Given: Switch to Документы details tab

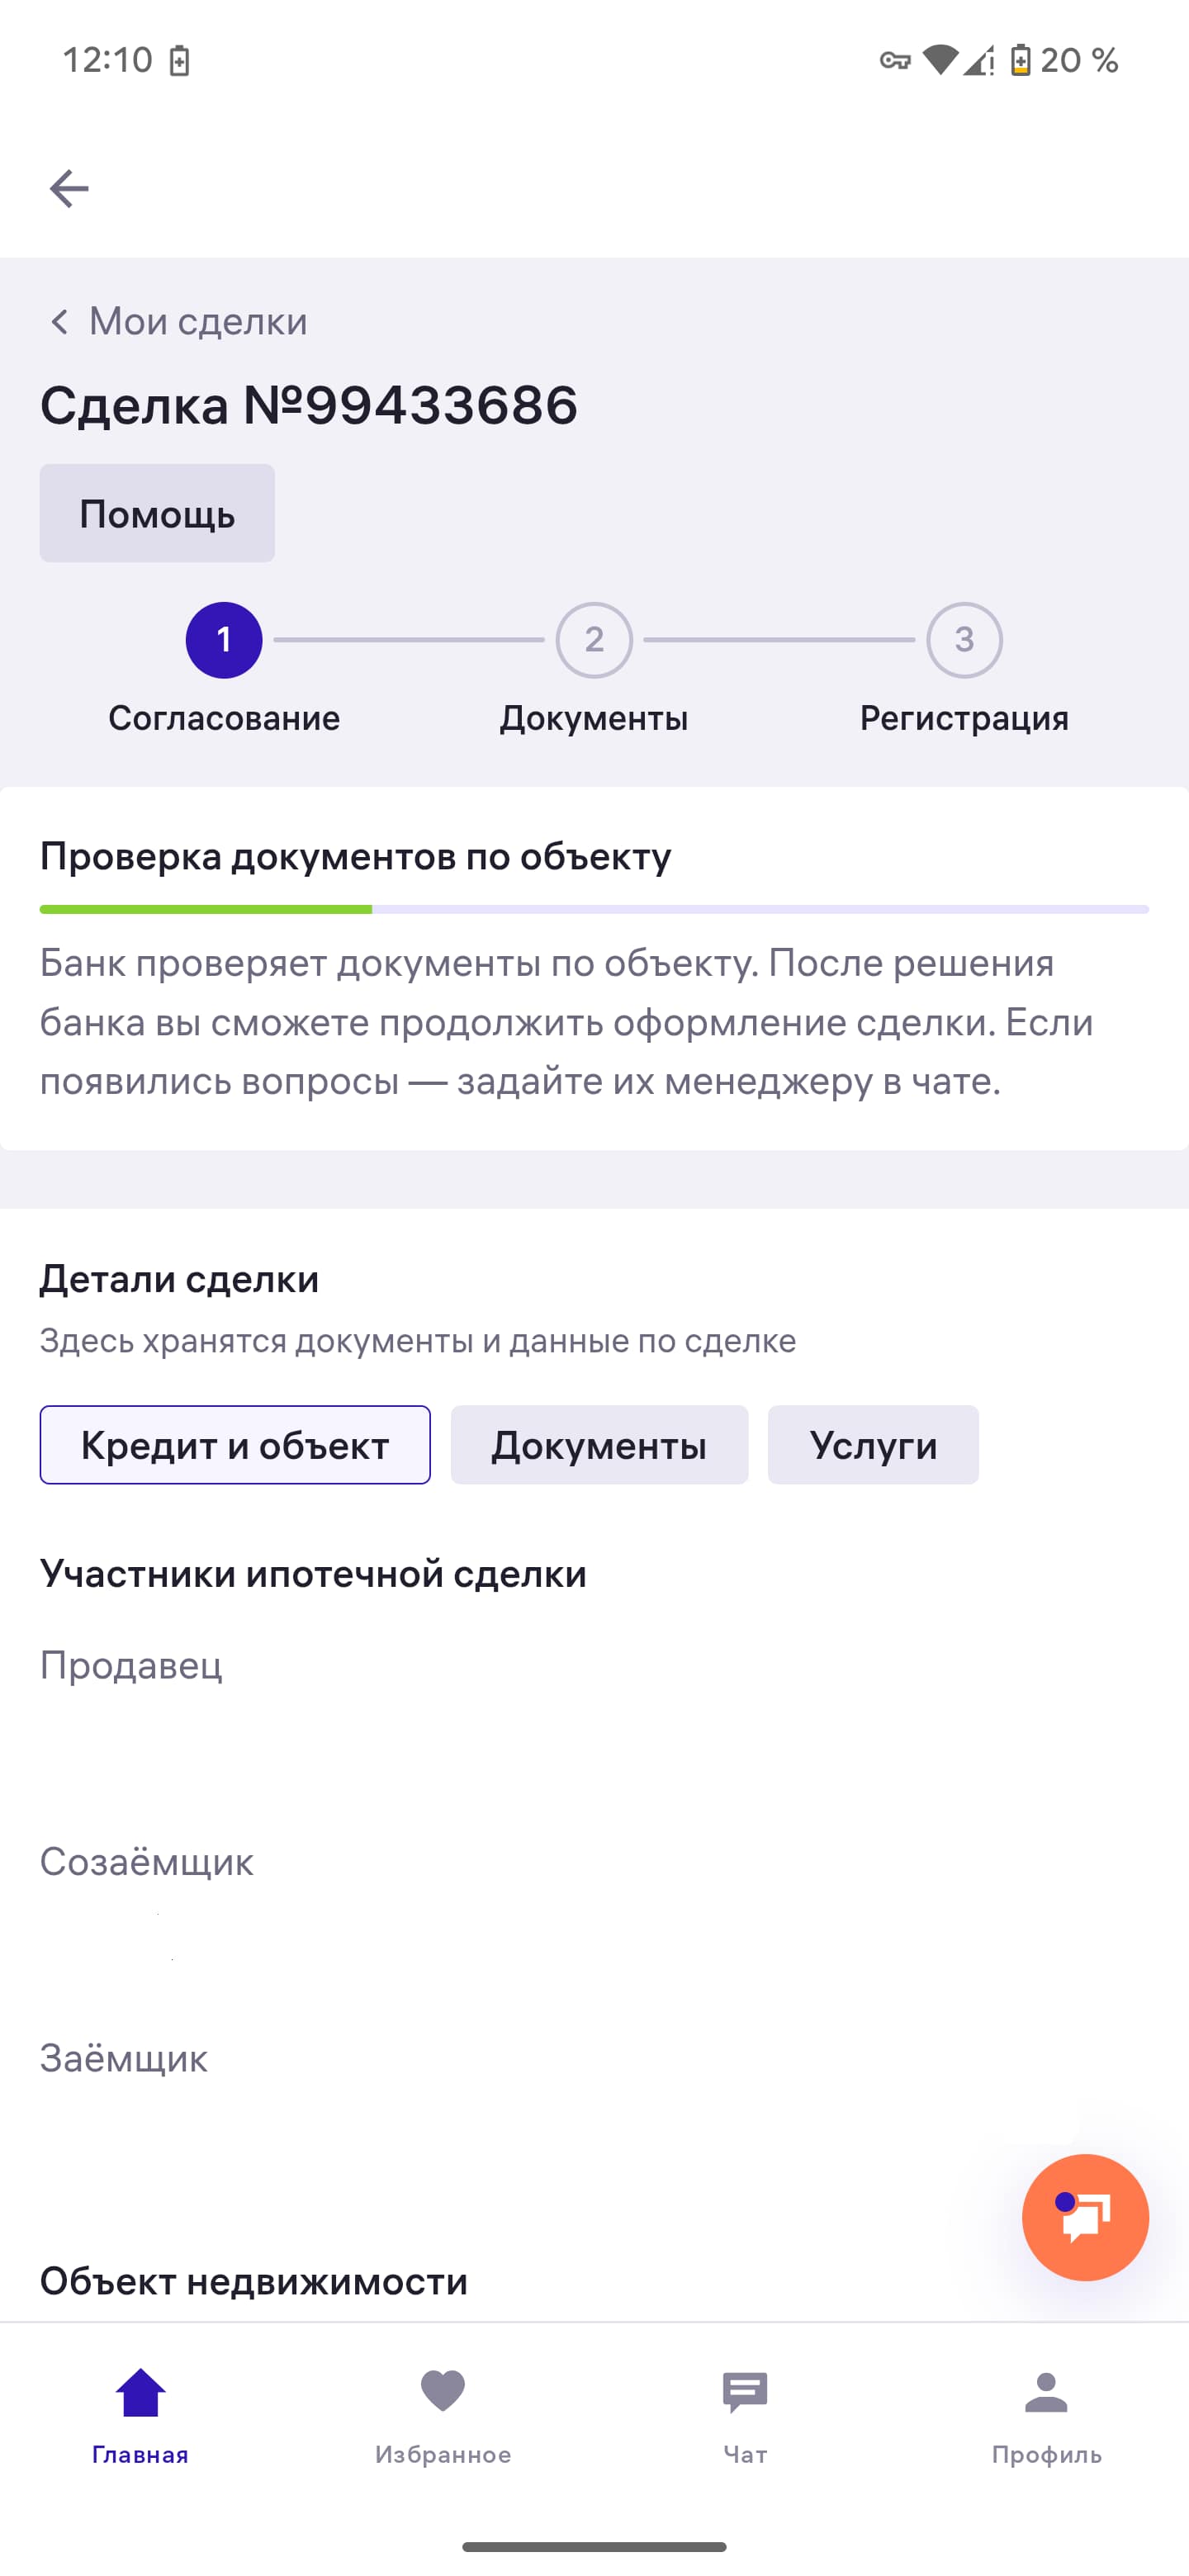Looking at the screenshot, I should (599, 1445).
